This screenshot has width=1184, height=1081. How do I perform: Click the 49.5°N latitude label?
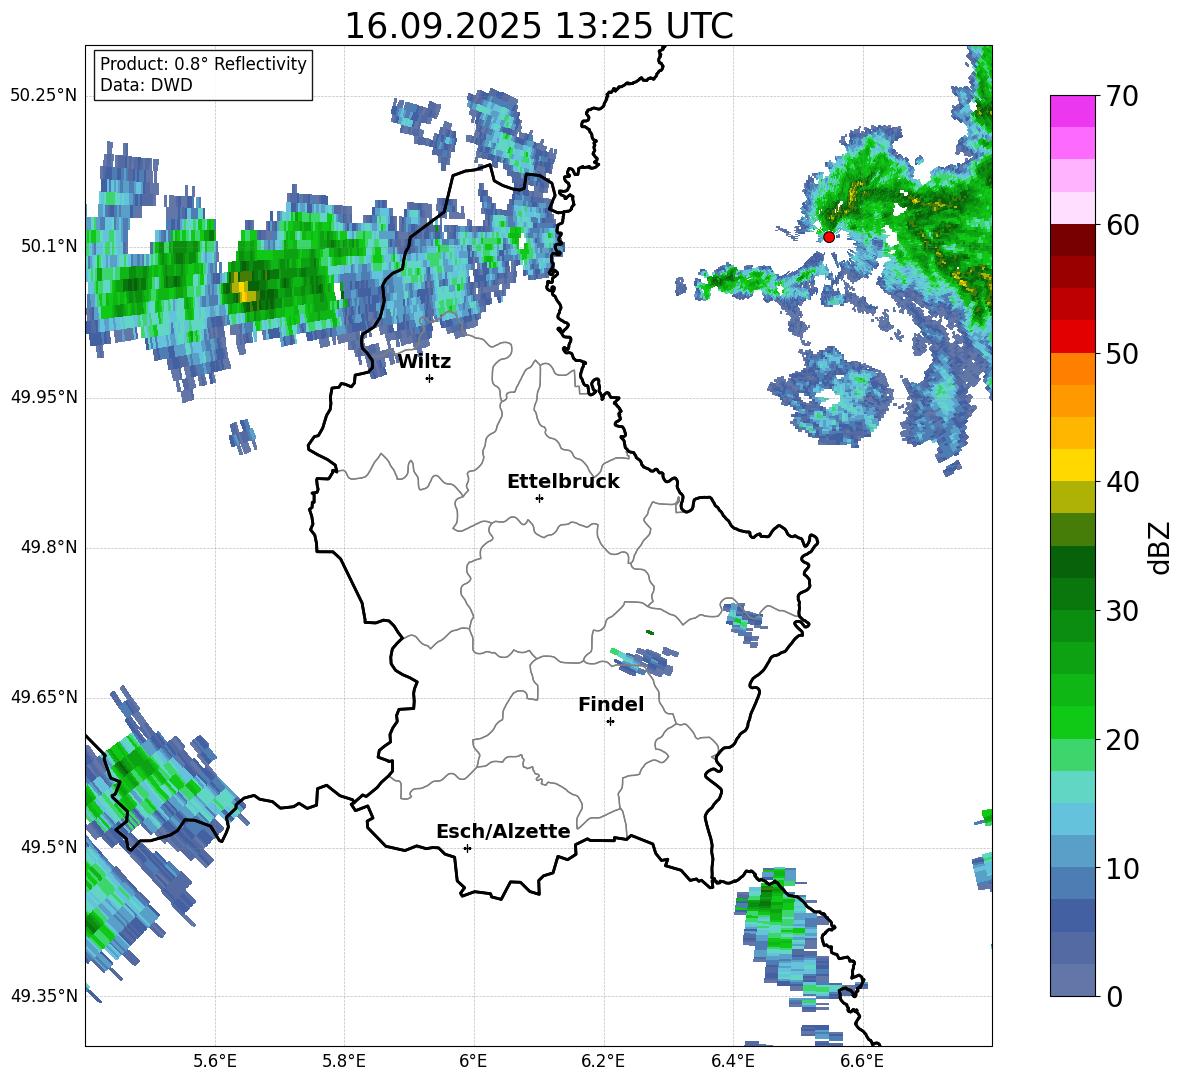point(49,847)
